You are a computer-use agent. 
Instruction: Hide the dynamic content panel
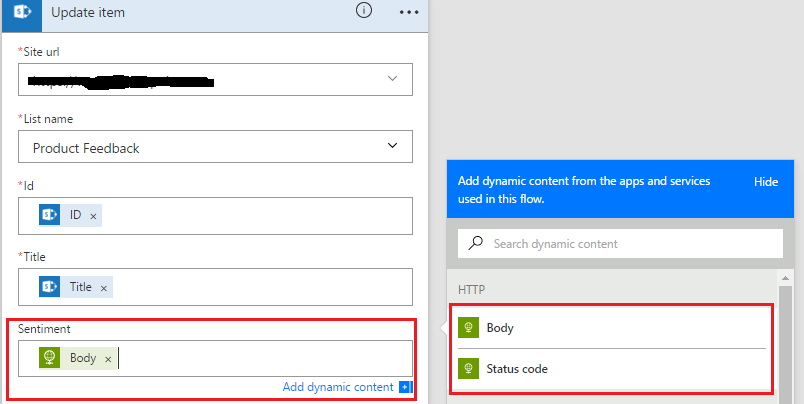[x=766, y=181]
